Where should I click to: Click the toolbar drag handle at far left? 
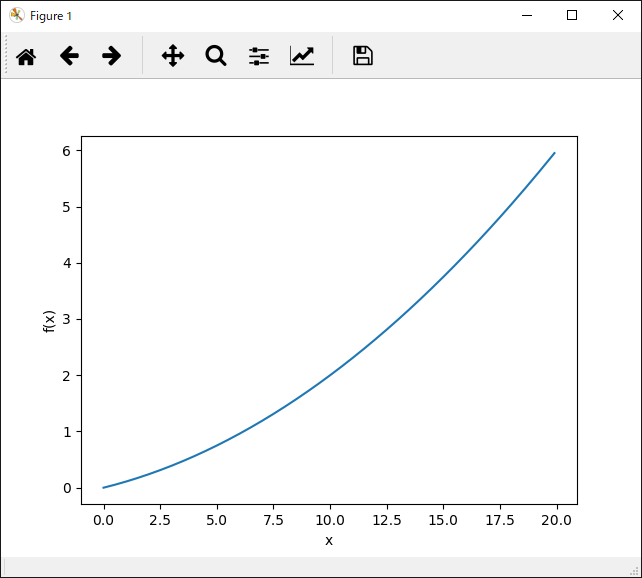pyautogui.click(x=7, y=56)
